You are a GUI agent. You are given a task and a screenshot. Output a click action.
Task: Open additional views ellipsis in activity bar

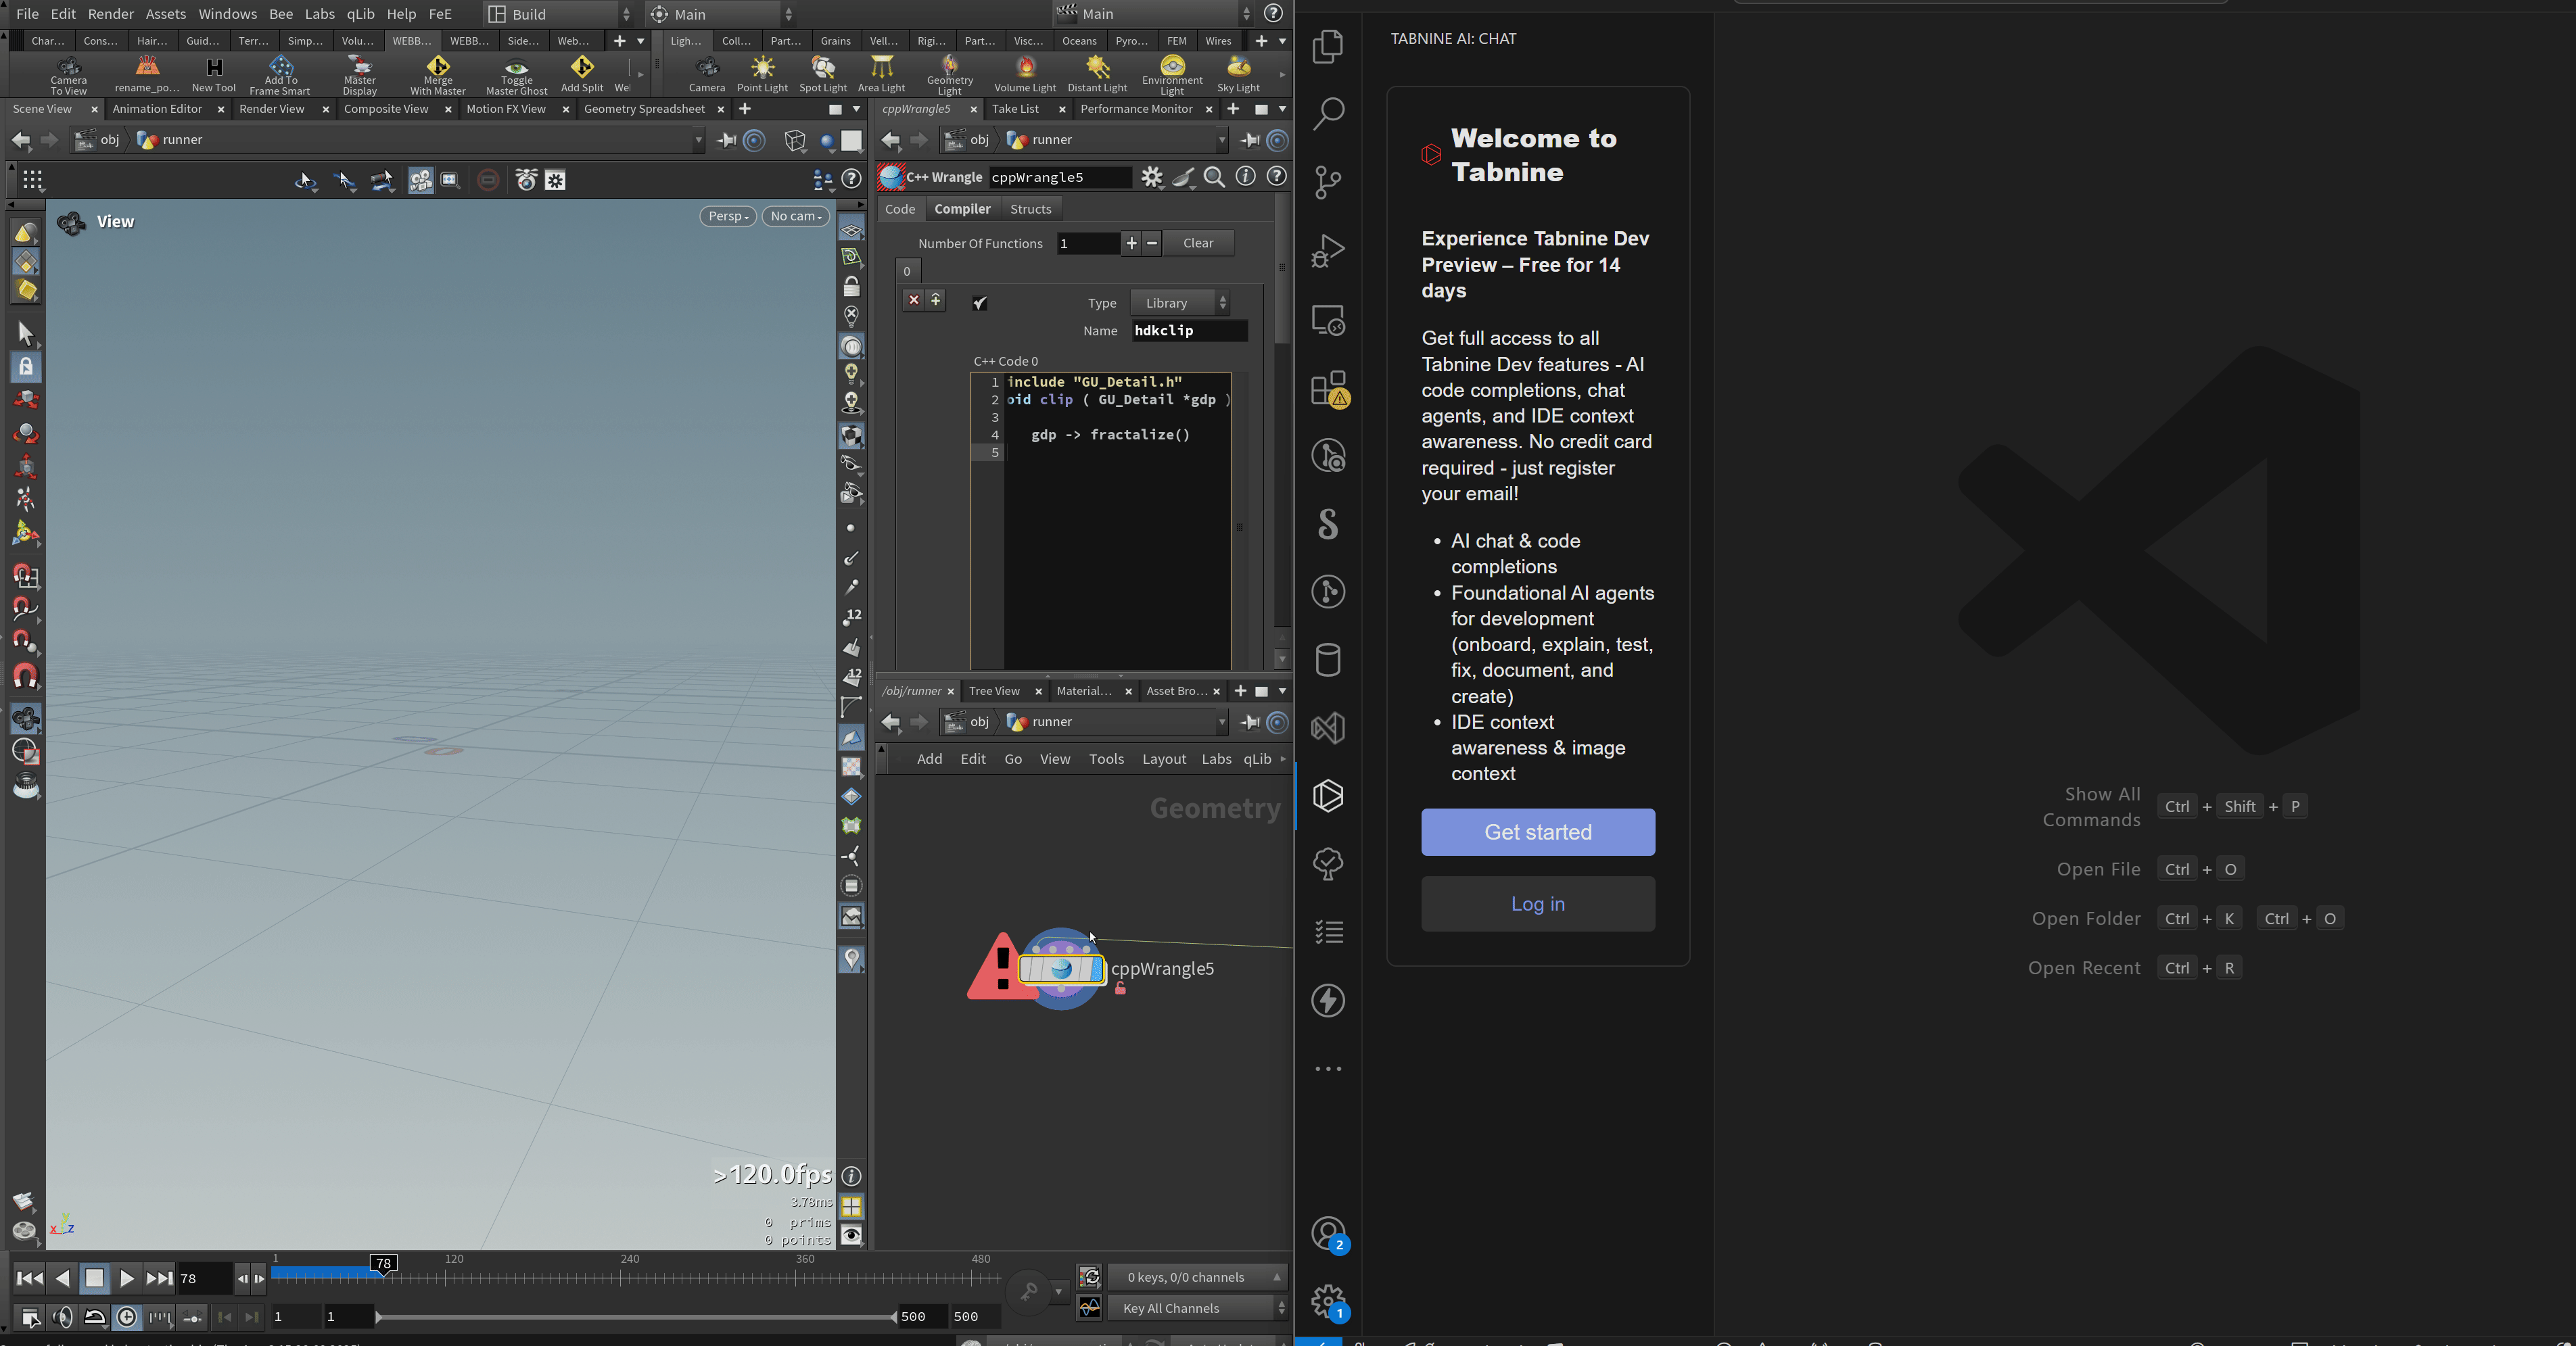(1328, 1069)
